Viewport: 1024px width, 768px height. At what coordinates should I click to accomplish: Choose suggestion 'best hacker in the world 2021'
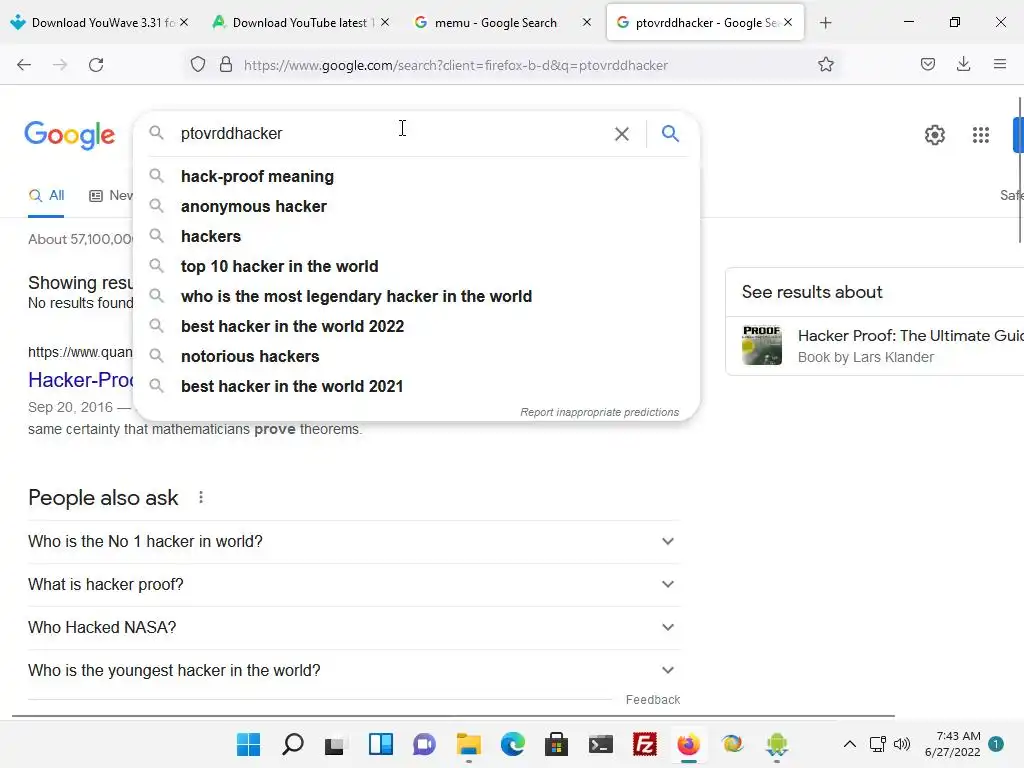click(x=416, y=387)
